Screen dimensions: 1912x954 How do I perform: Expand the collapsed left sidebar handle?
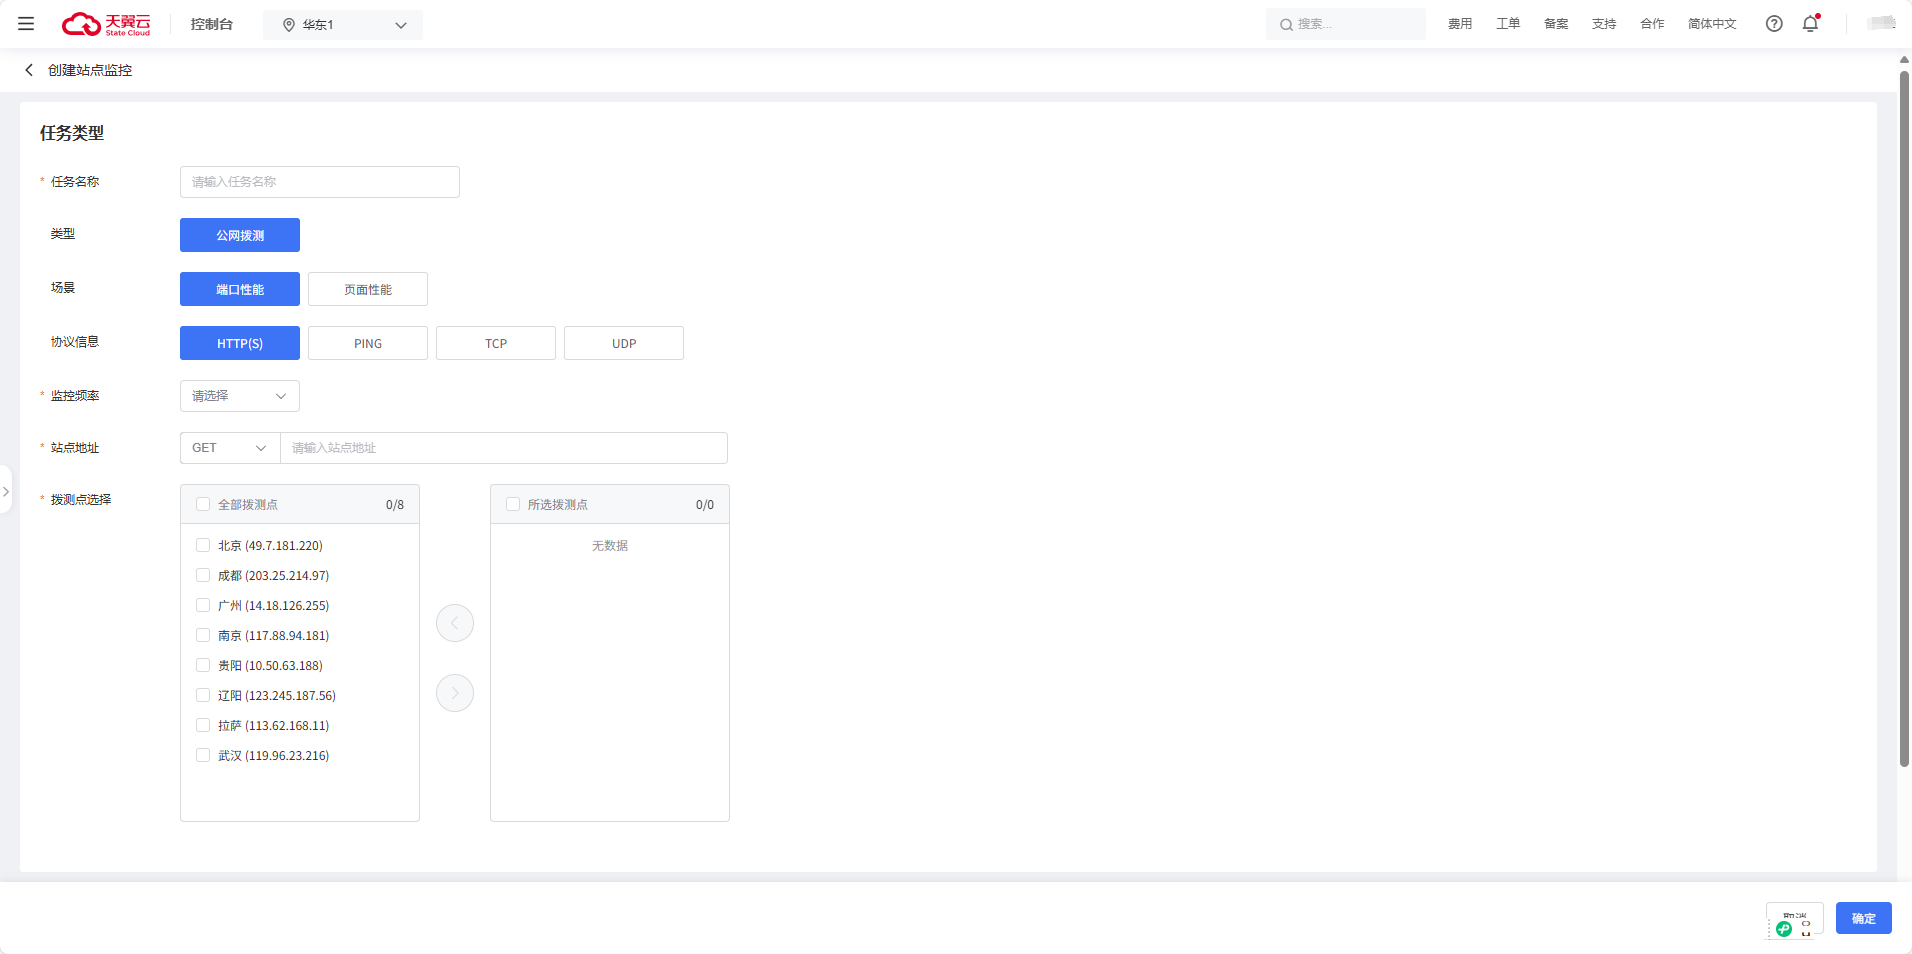point(6,491)
